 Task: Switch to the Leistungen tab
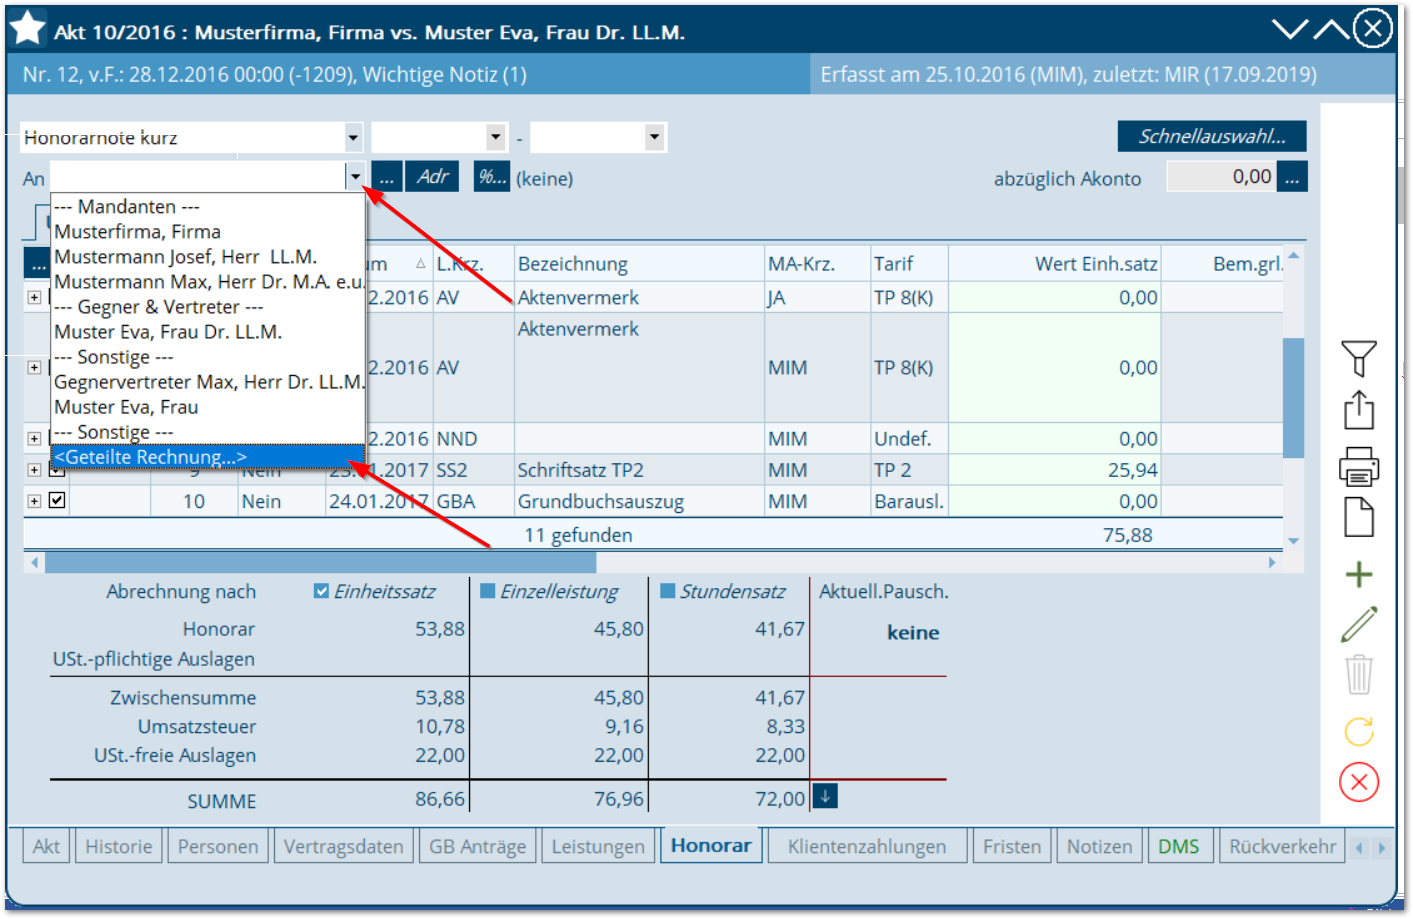pyautogui.click(x=598, y=846)
